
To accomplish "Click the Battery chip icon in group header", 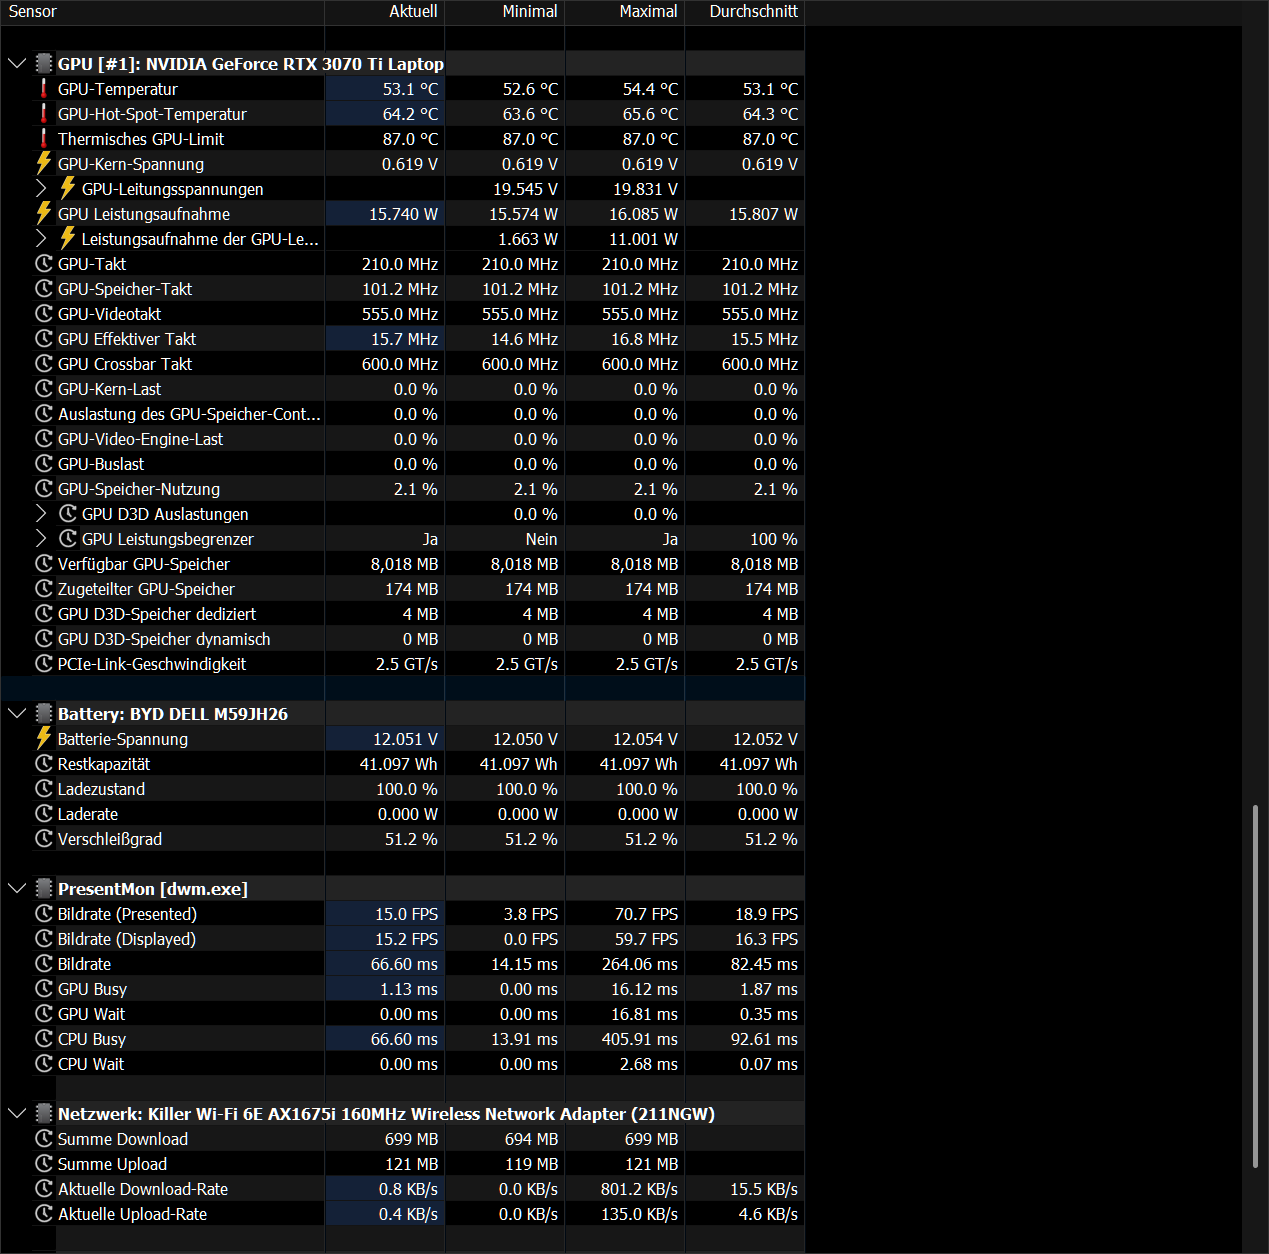I will click(x=44, y=714).
